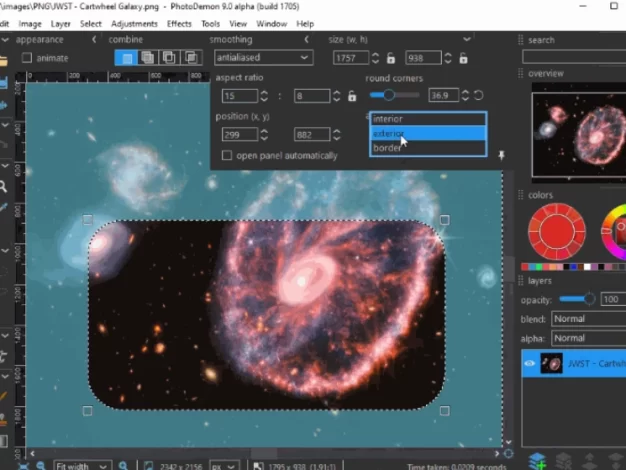
Task: Select the intersect selection combine mode
Action: 191,58
